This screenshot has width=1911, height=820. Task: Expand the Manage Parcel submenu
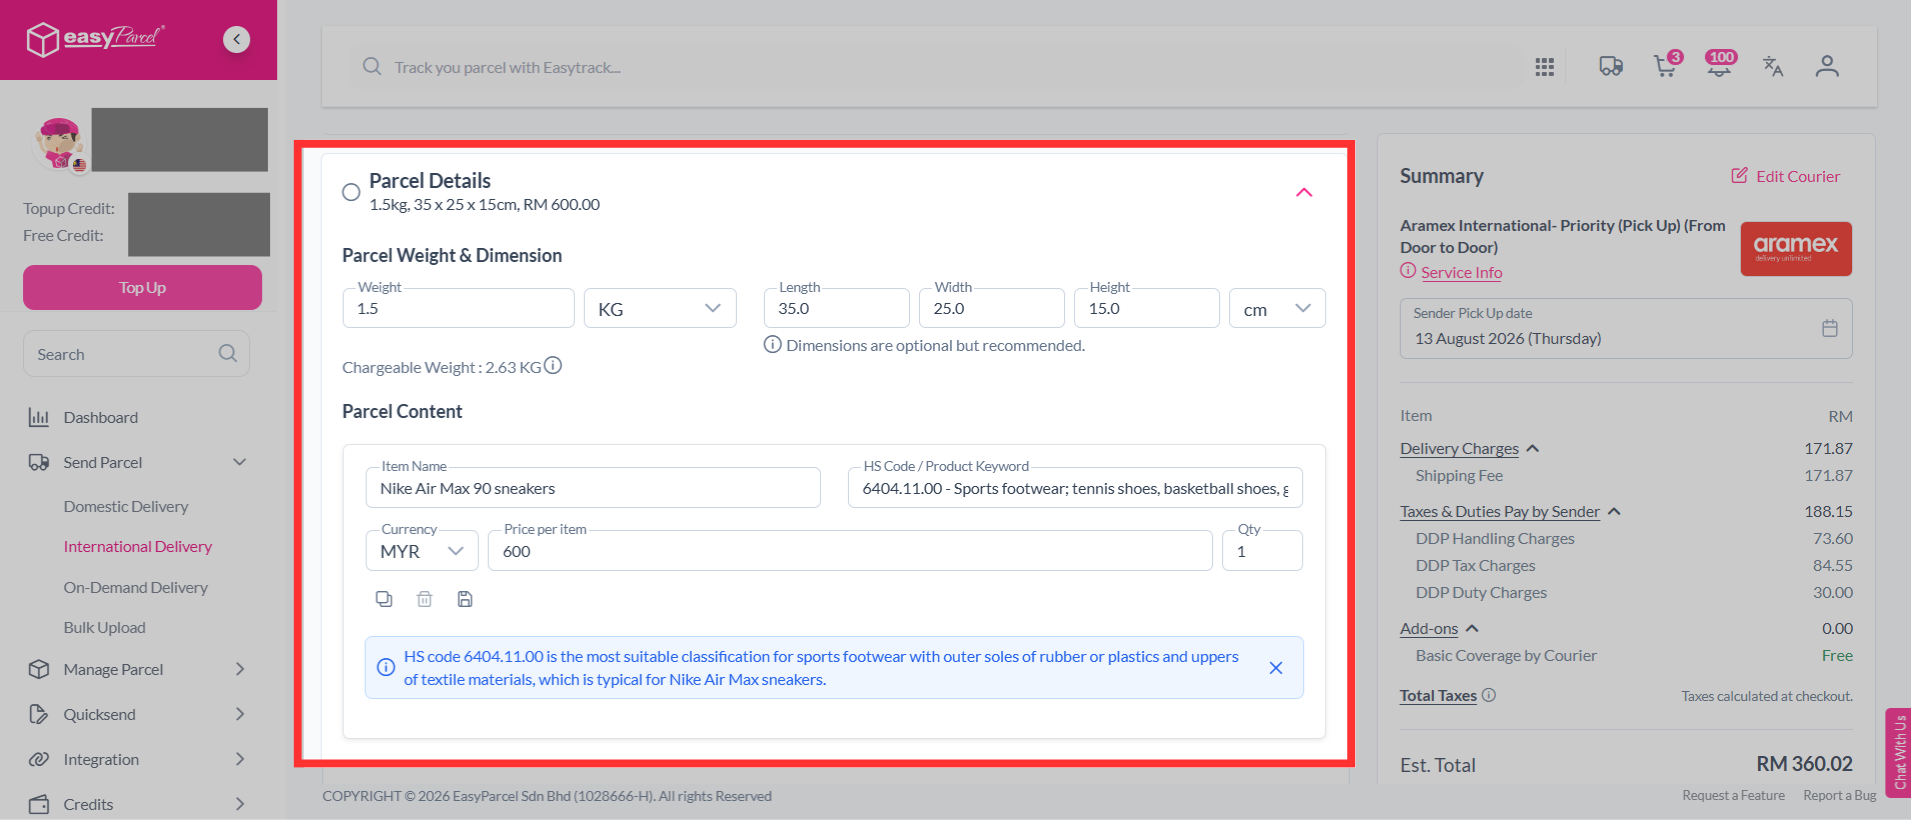click(x=240, y=669)
